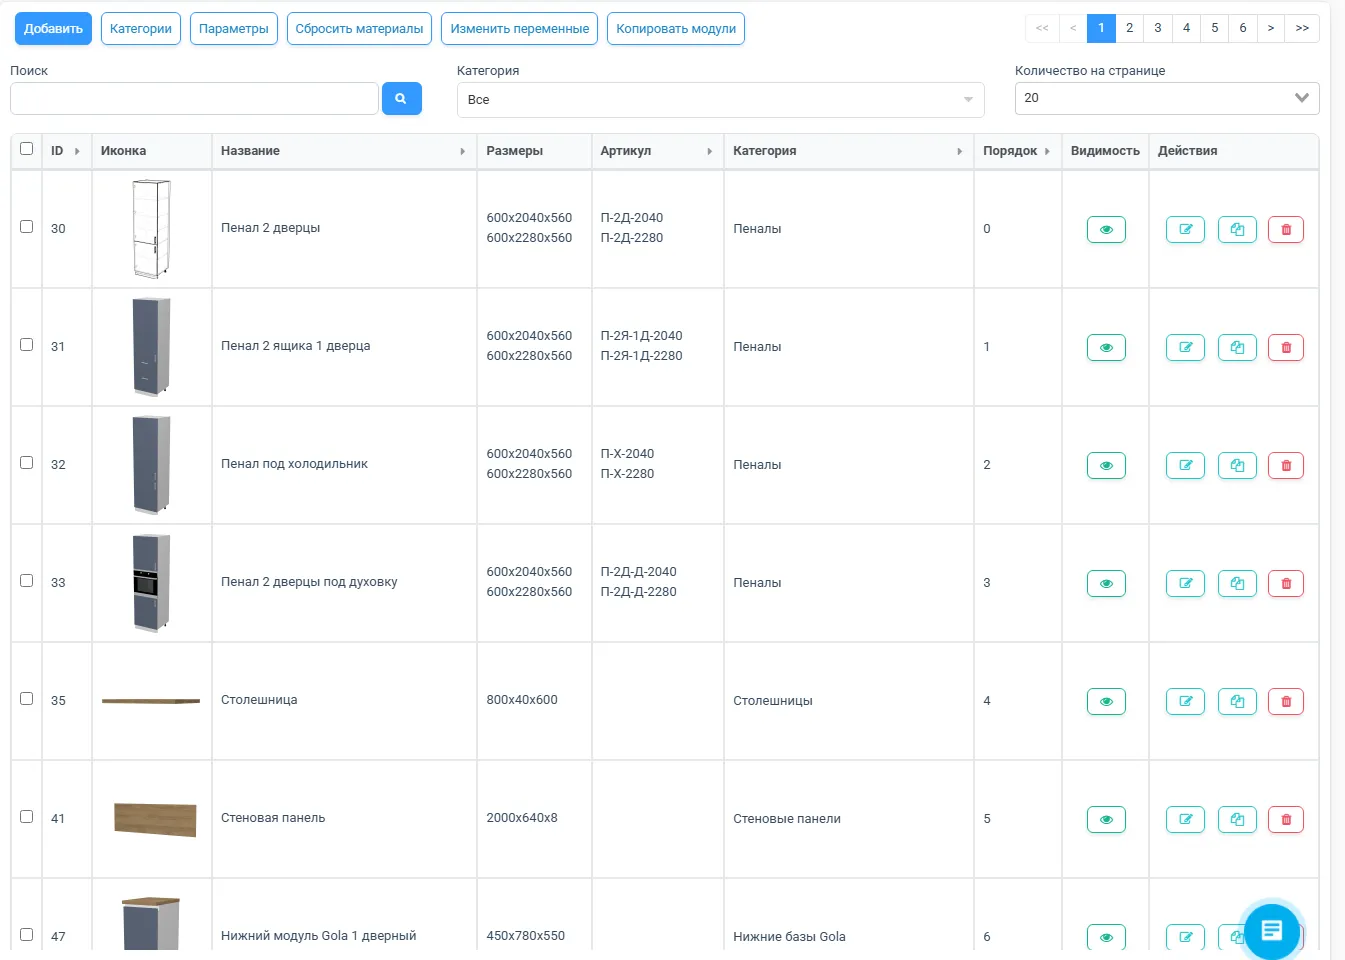This screenshot has height=960, width=1345.
Task: Delete Пенал 2 дверцы под духовку row
Action: tap(1286, 583)
